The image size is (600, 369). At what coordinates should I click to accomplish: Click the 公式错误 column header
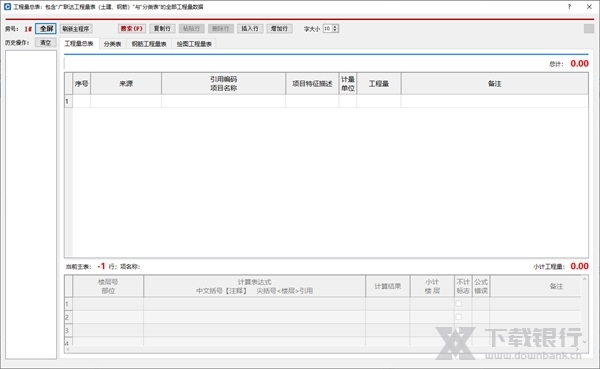pyautogui.click(x=481, y=286)
